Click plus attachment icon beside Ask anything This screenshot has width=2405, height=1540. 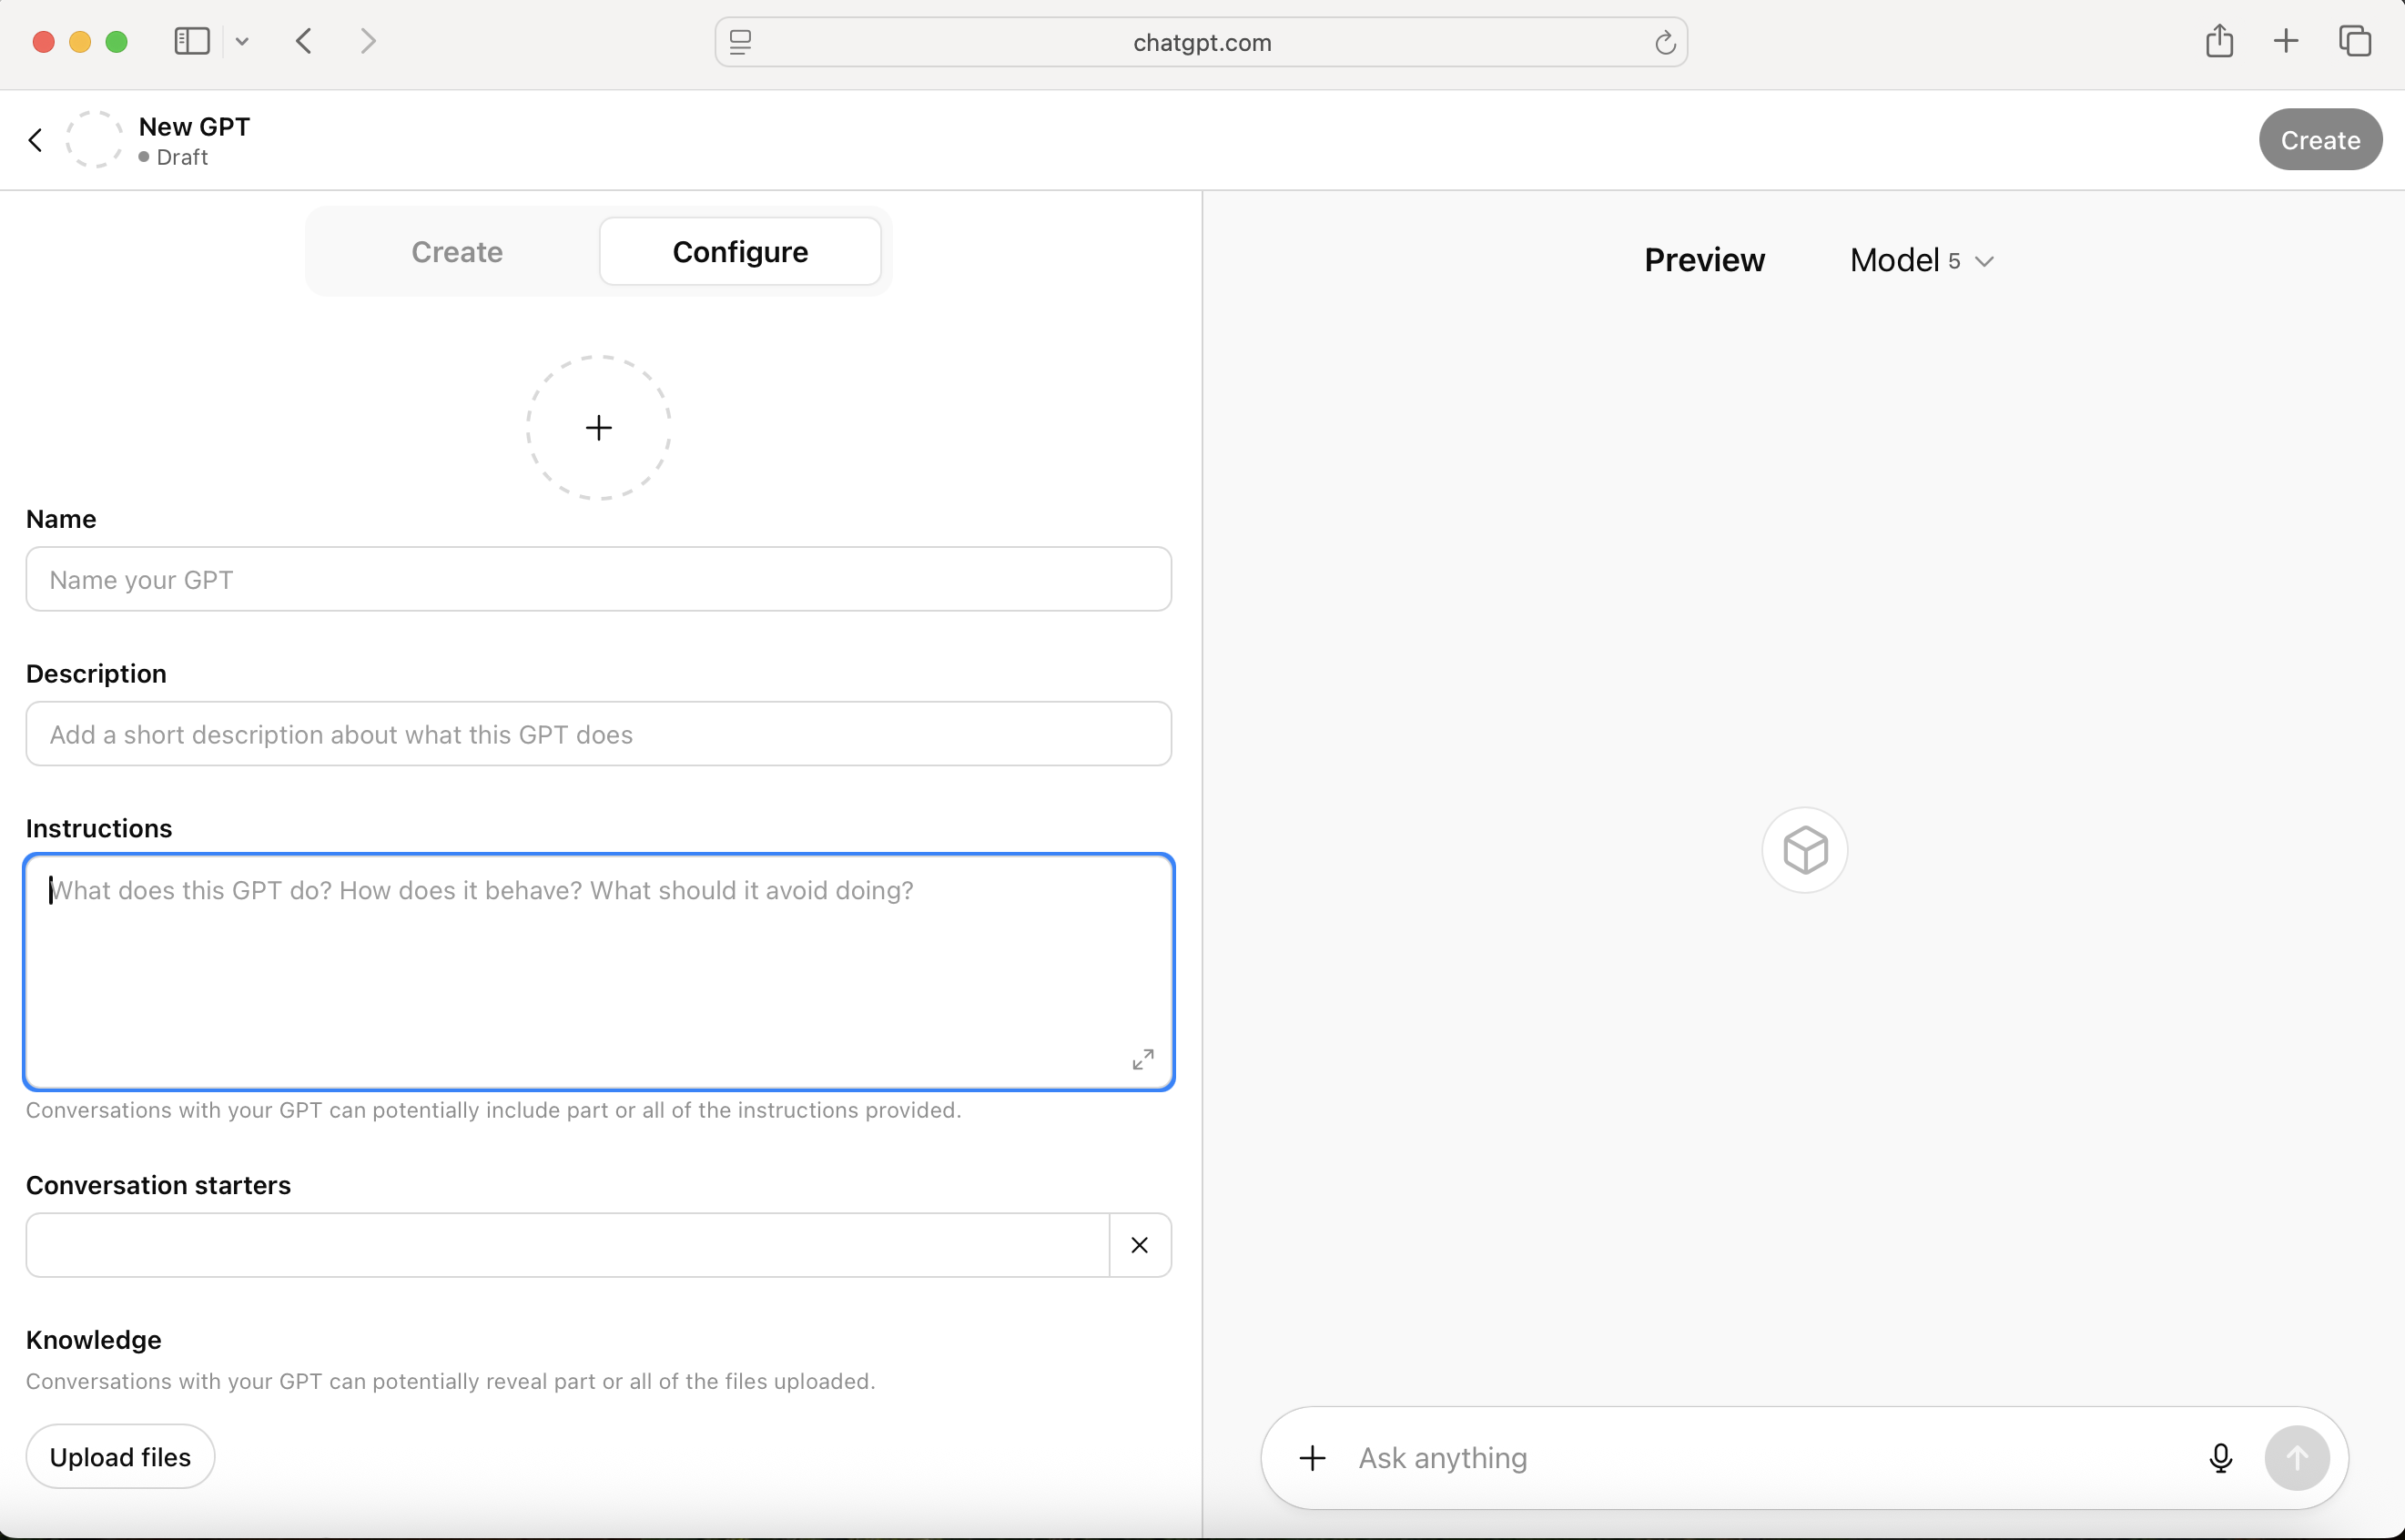[x=1312, y=1458]
